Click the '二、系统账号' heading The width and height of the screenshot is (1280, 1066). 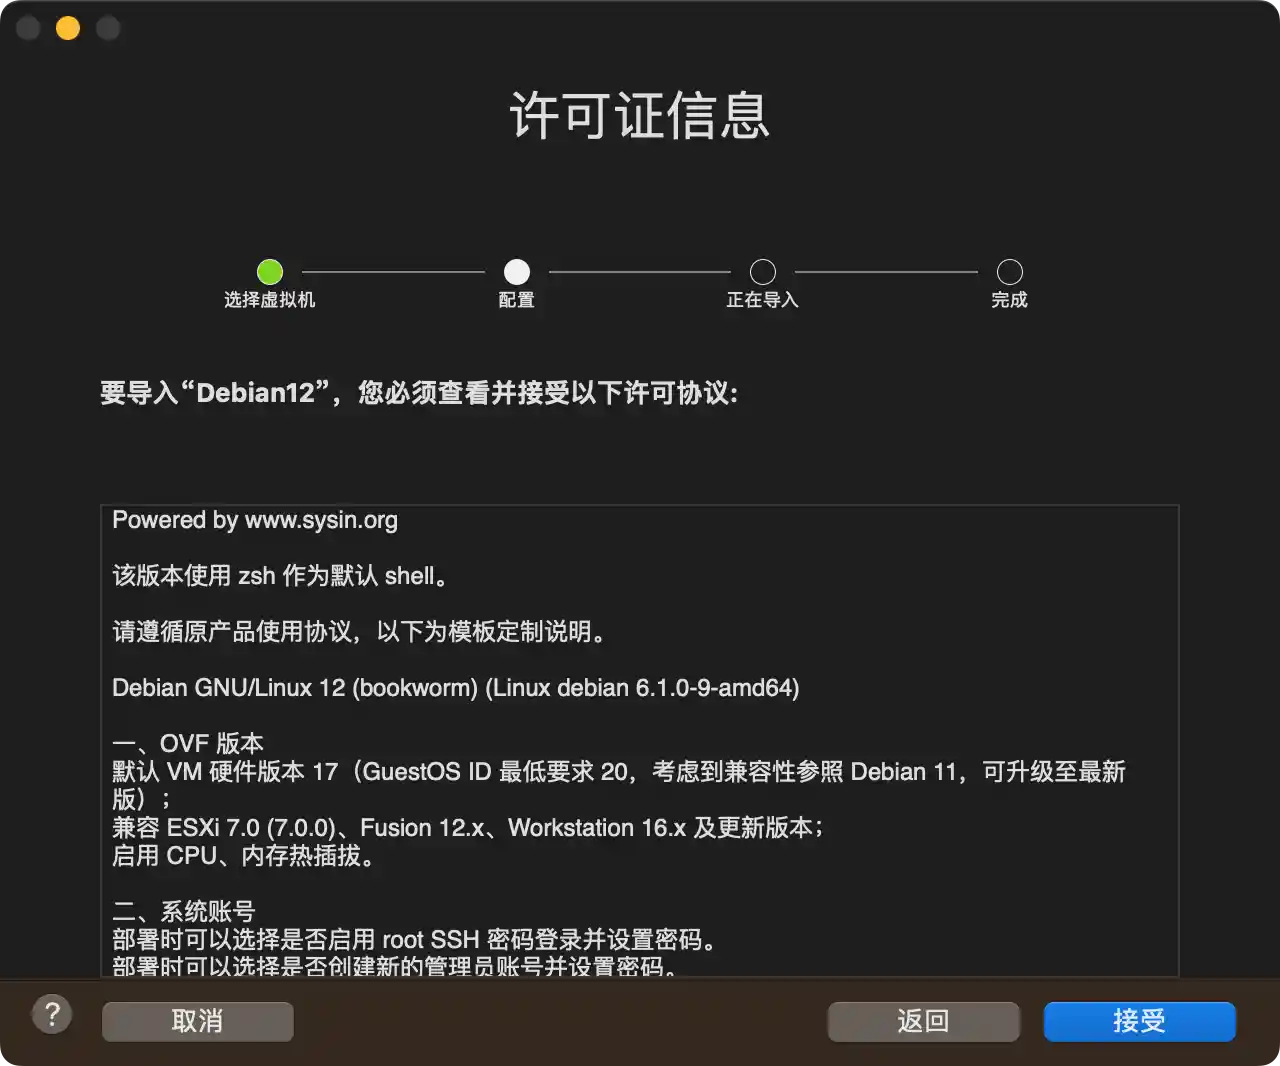(184, 912)
